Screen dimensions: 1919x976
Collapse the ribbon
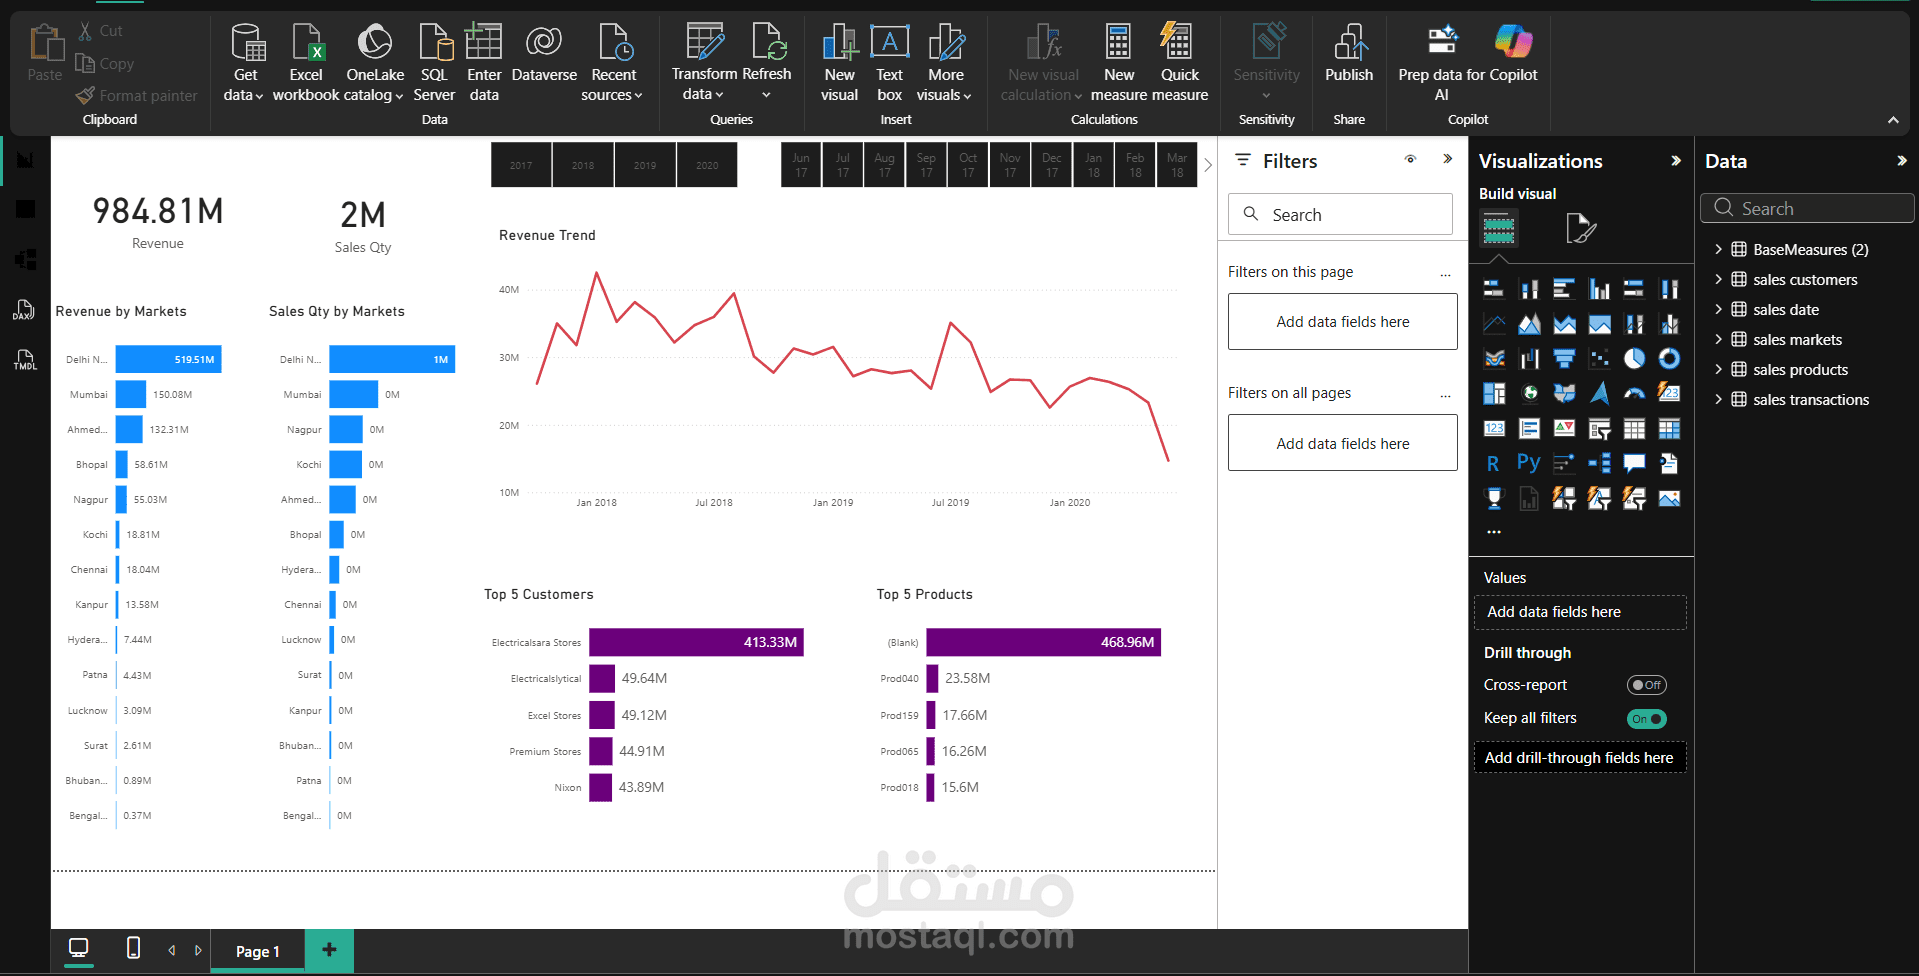[x=1893, y=120]
